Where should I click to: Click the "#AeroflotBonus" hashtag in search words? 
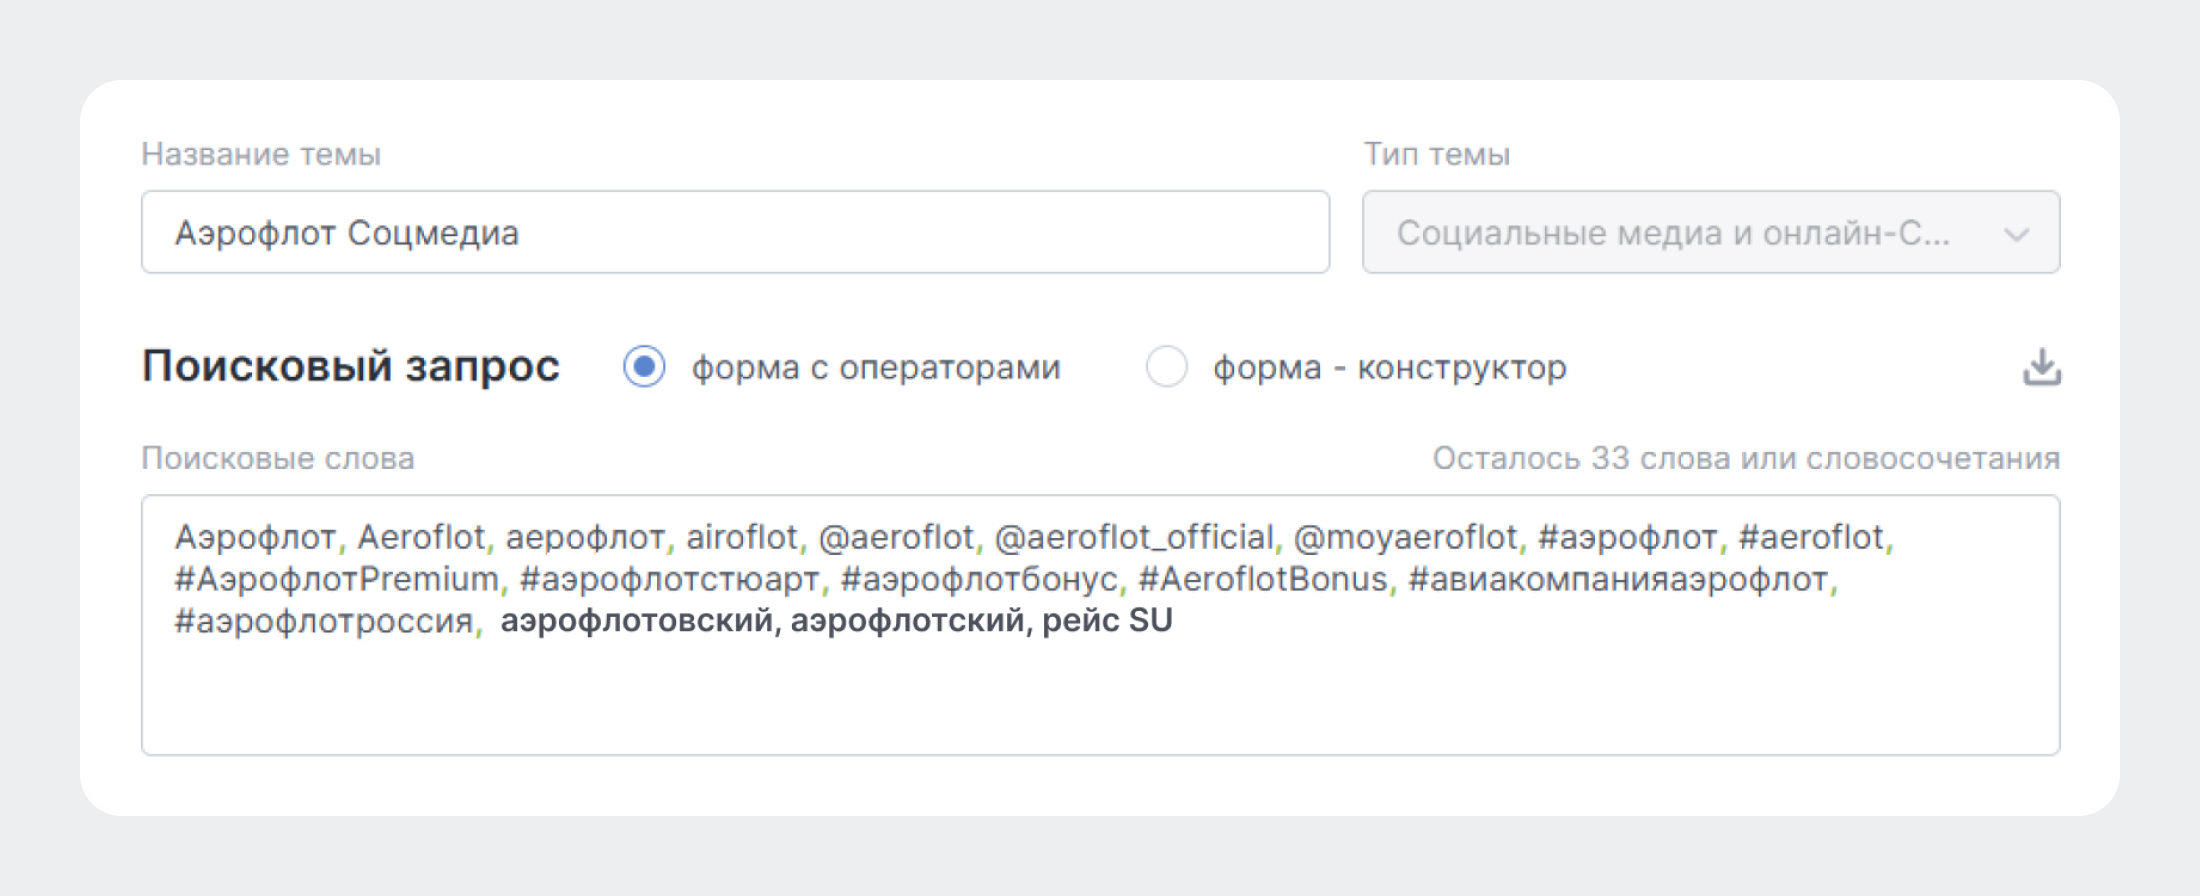(x=1263, y=580)
